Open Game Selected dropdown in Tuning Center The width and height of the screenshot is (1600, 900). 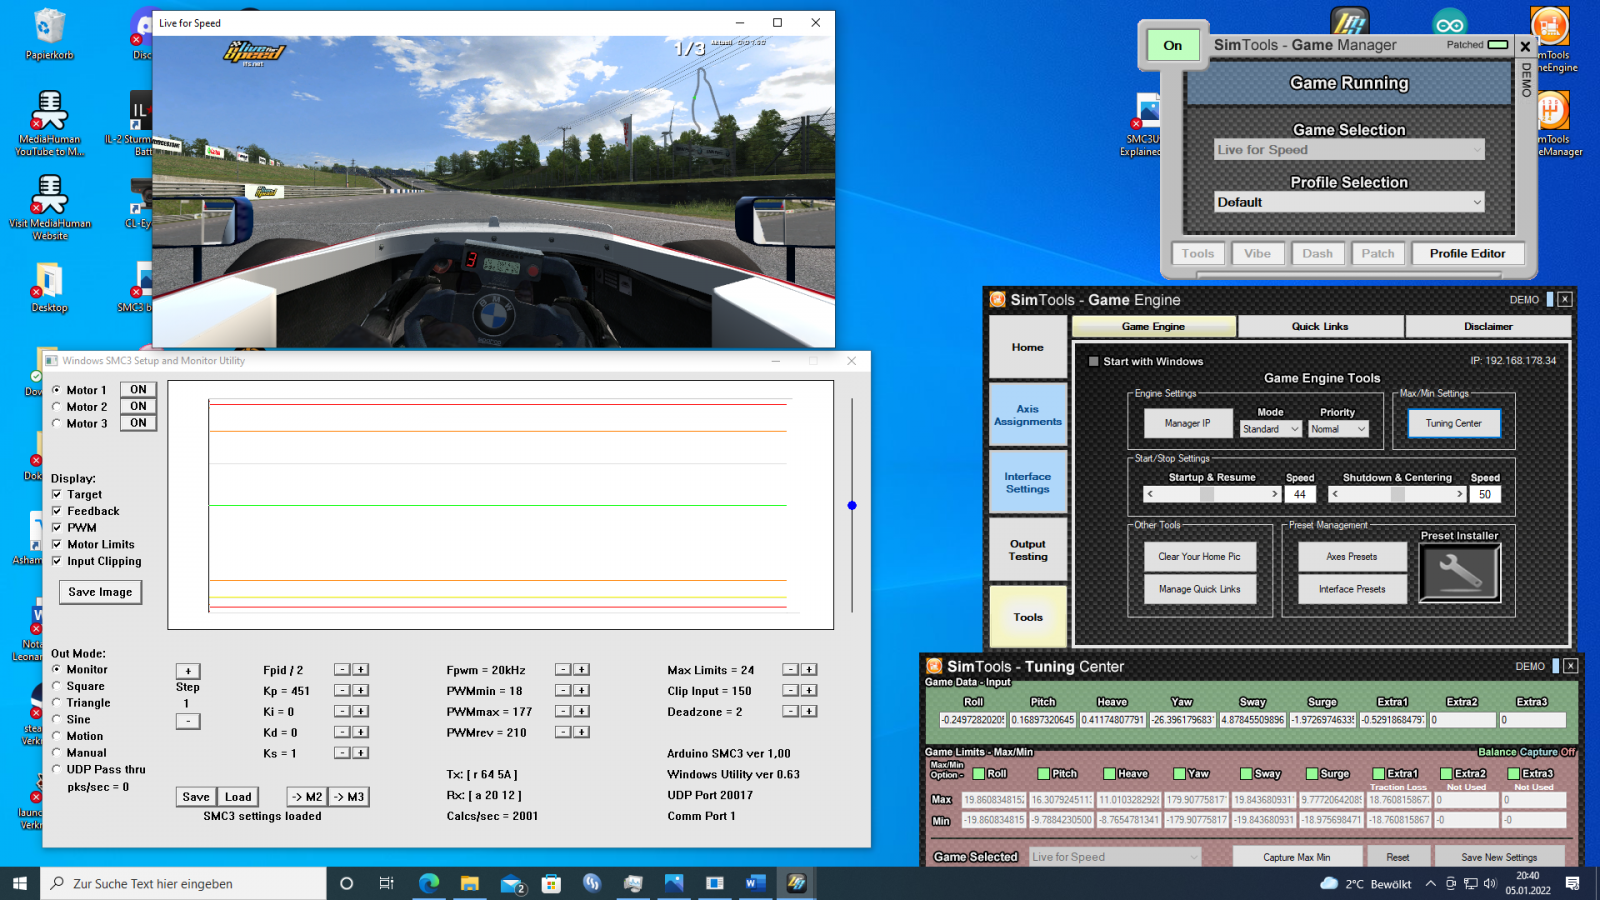[x=1115, y=857]
